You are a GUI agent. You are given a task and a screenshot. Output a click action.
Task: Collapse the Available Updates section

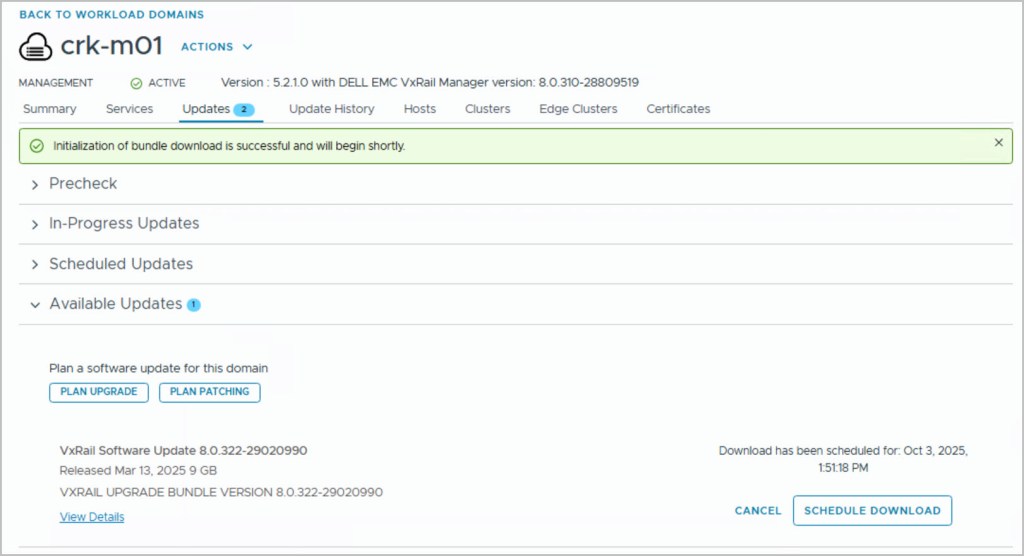(115, 304)
